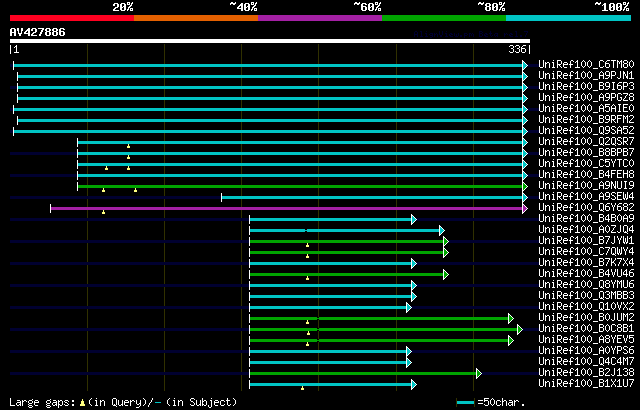Click the yellow gap marker under Q2QSR7 bar
The width and height of the screenshot is (640, 410).
[x=128, y=146]
